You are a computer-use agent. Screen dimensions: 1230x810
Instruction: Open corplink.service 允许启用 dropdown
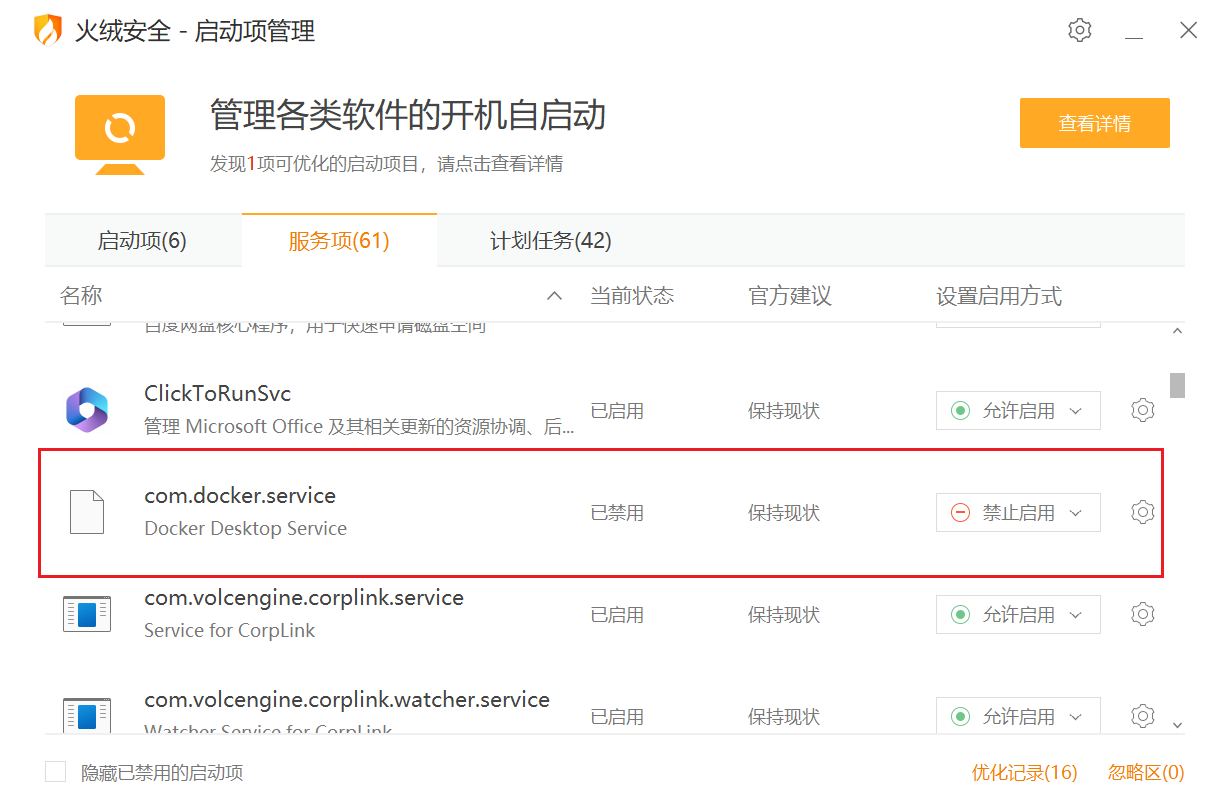coord(1018,614)
